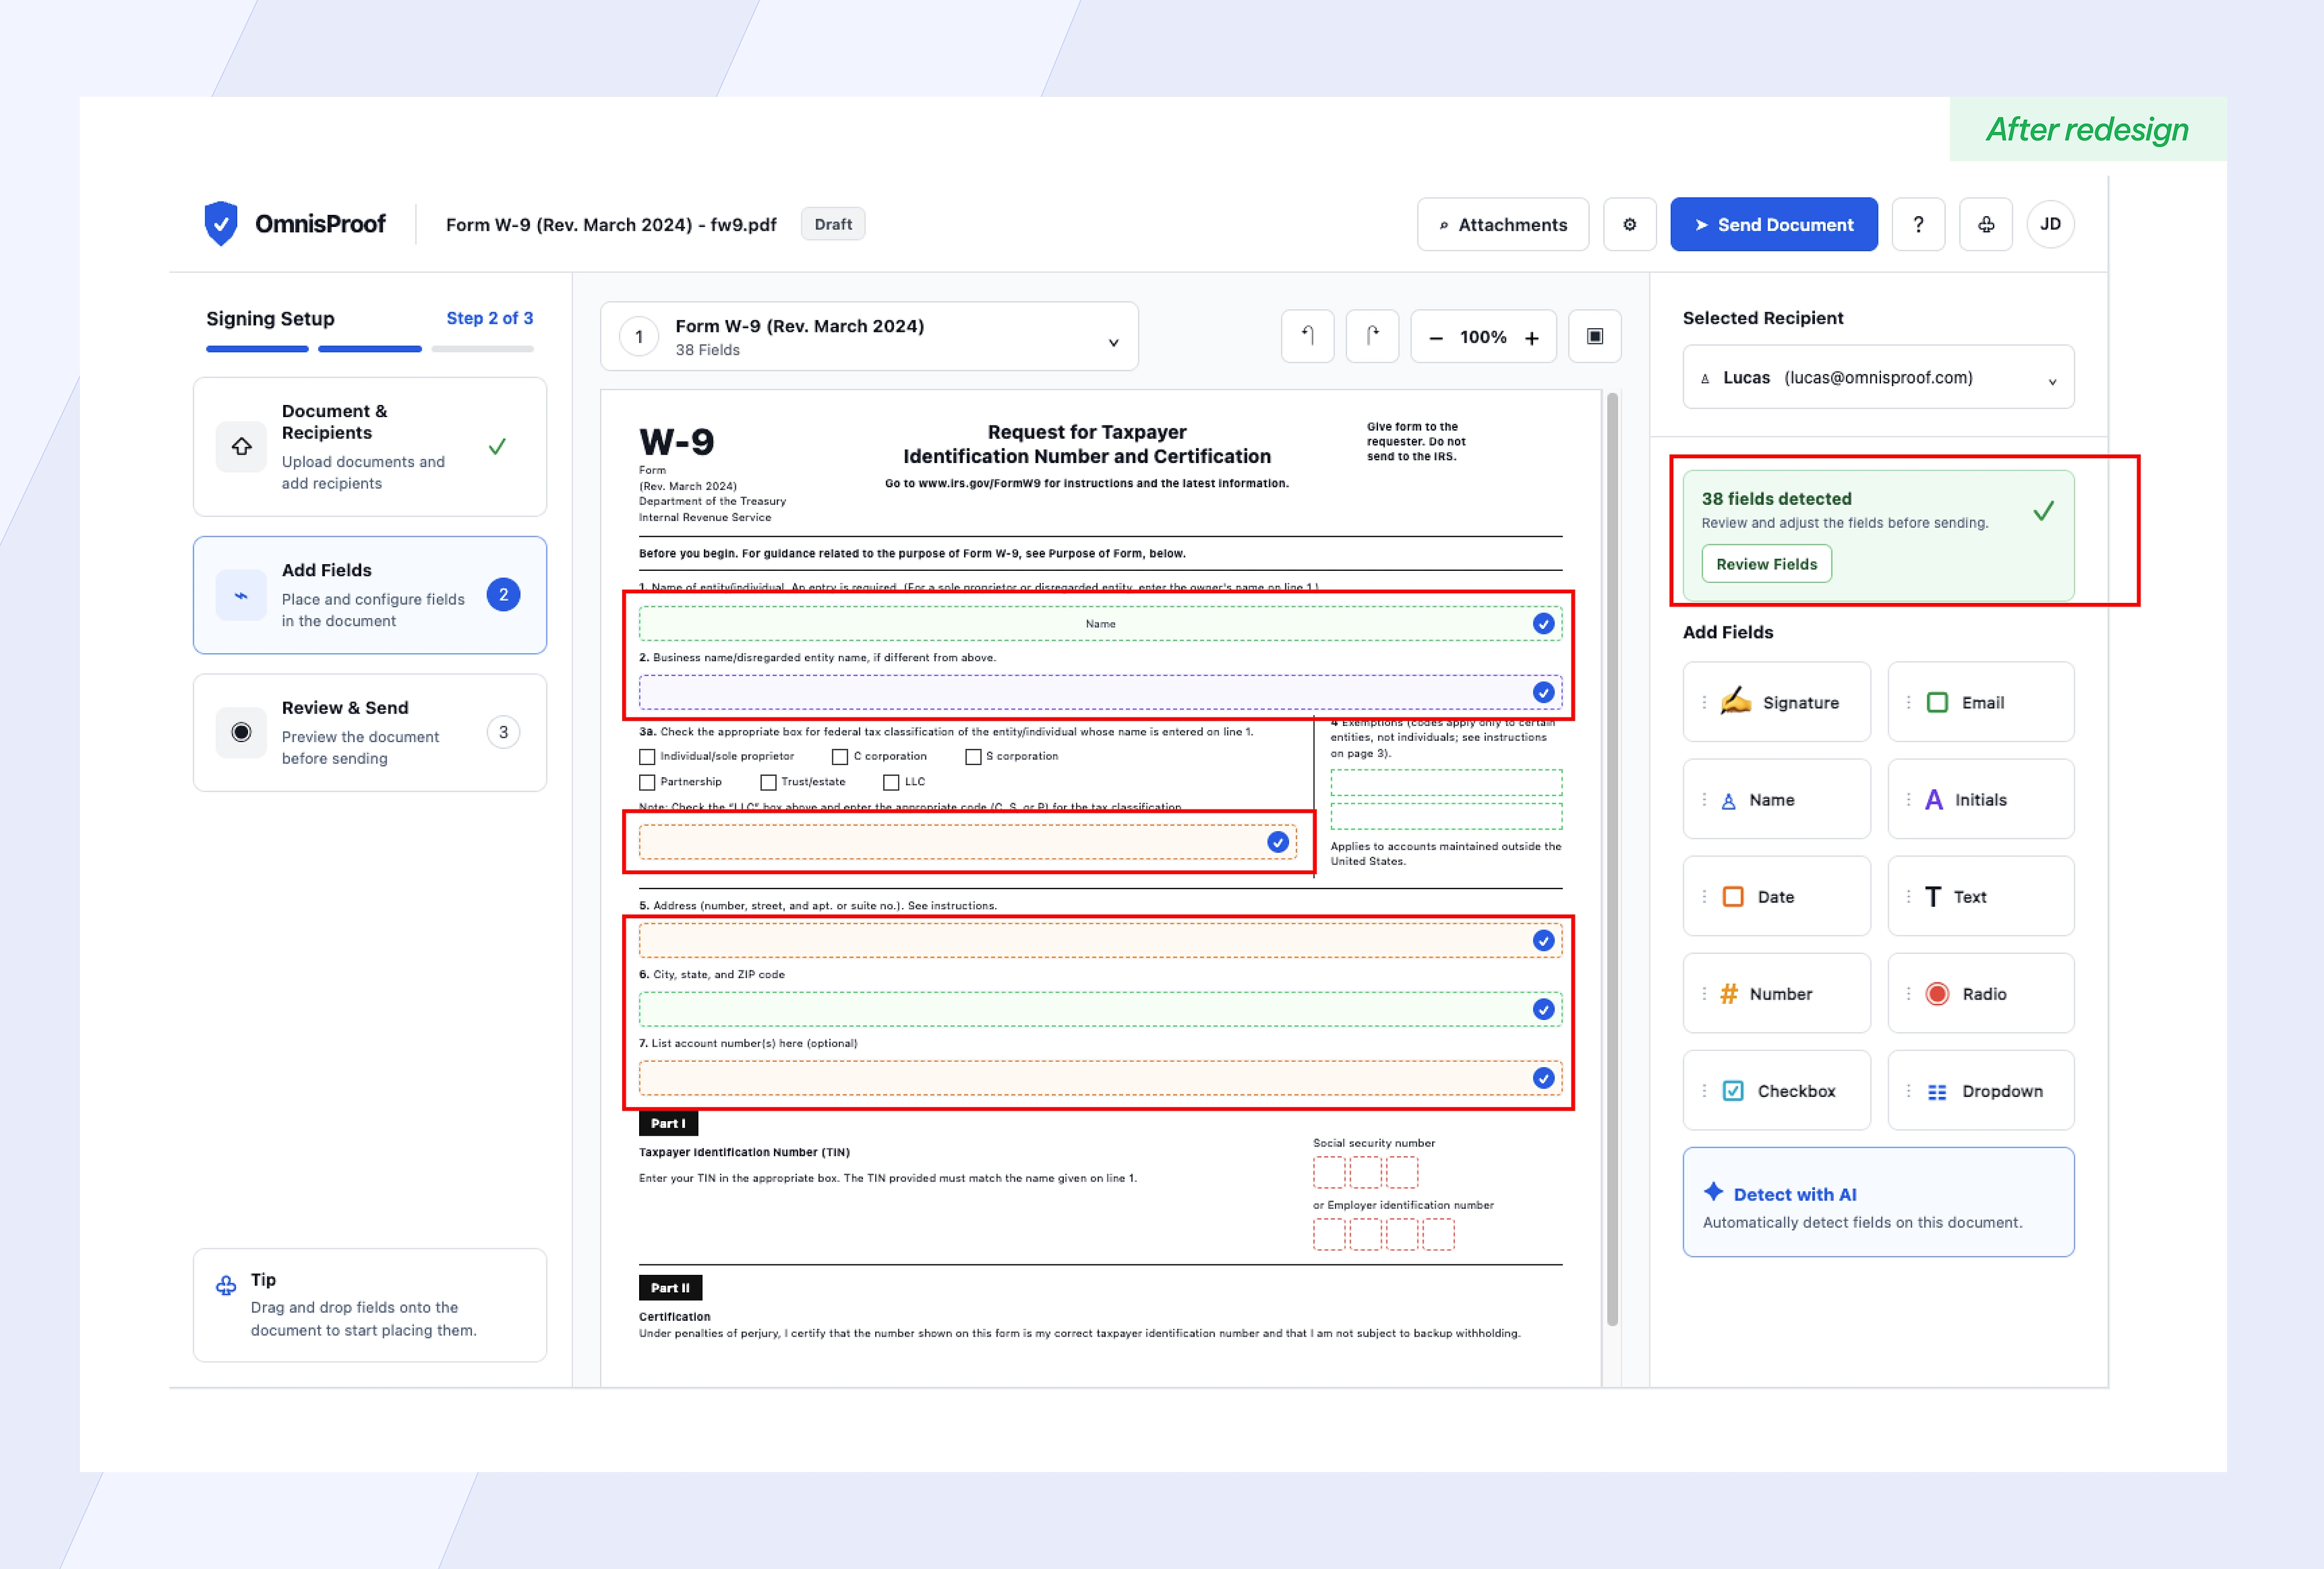Click the City, state, ZIP code field
2324x1569 pixels.
[x=1100, y=1009]
